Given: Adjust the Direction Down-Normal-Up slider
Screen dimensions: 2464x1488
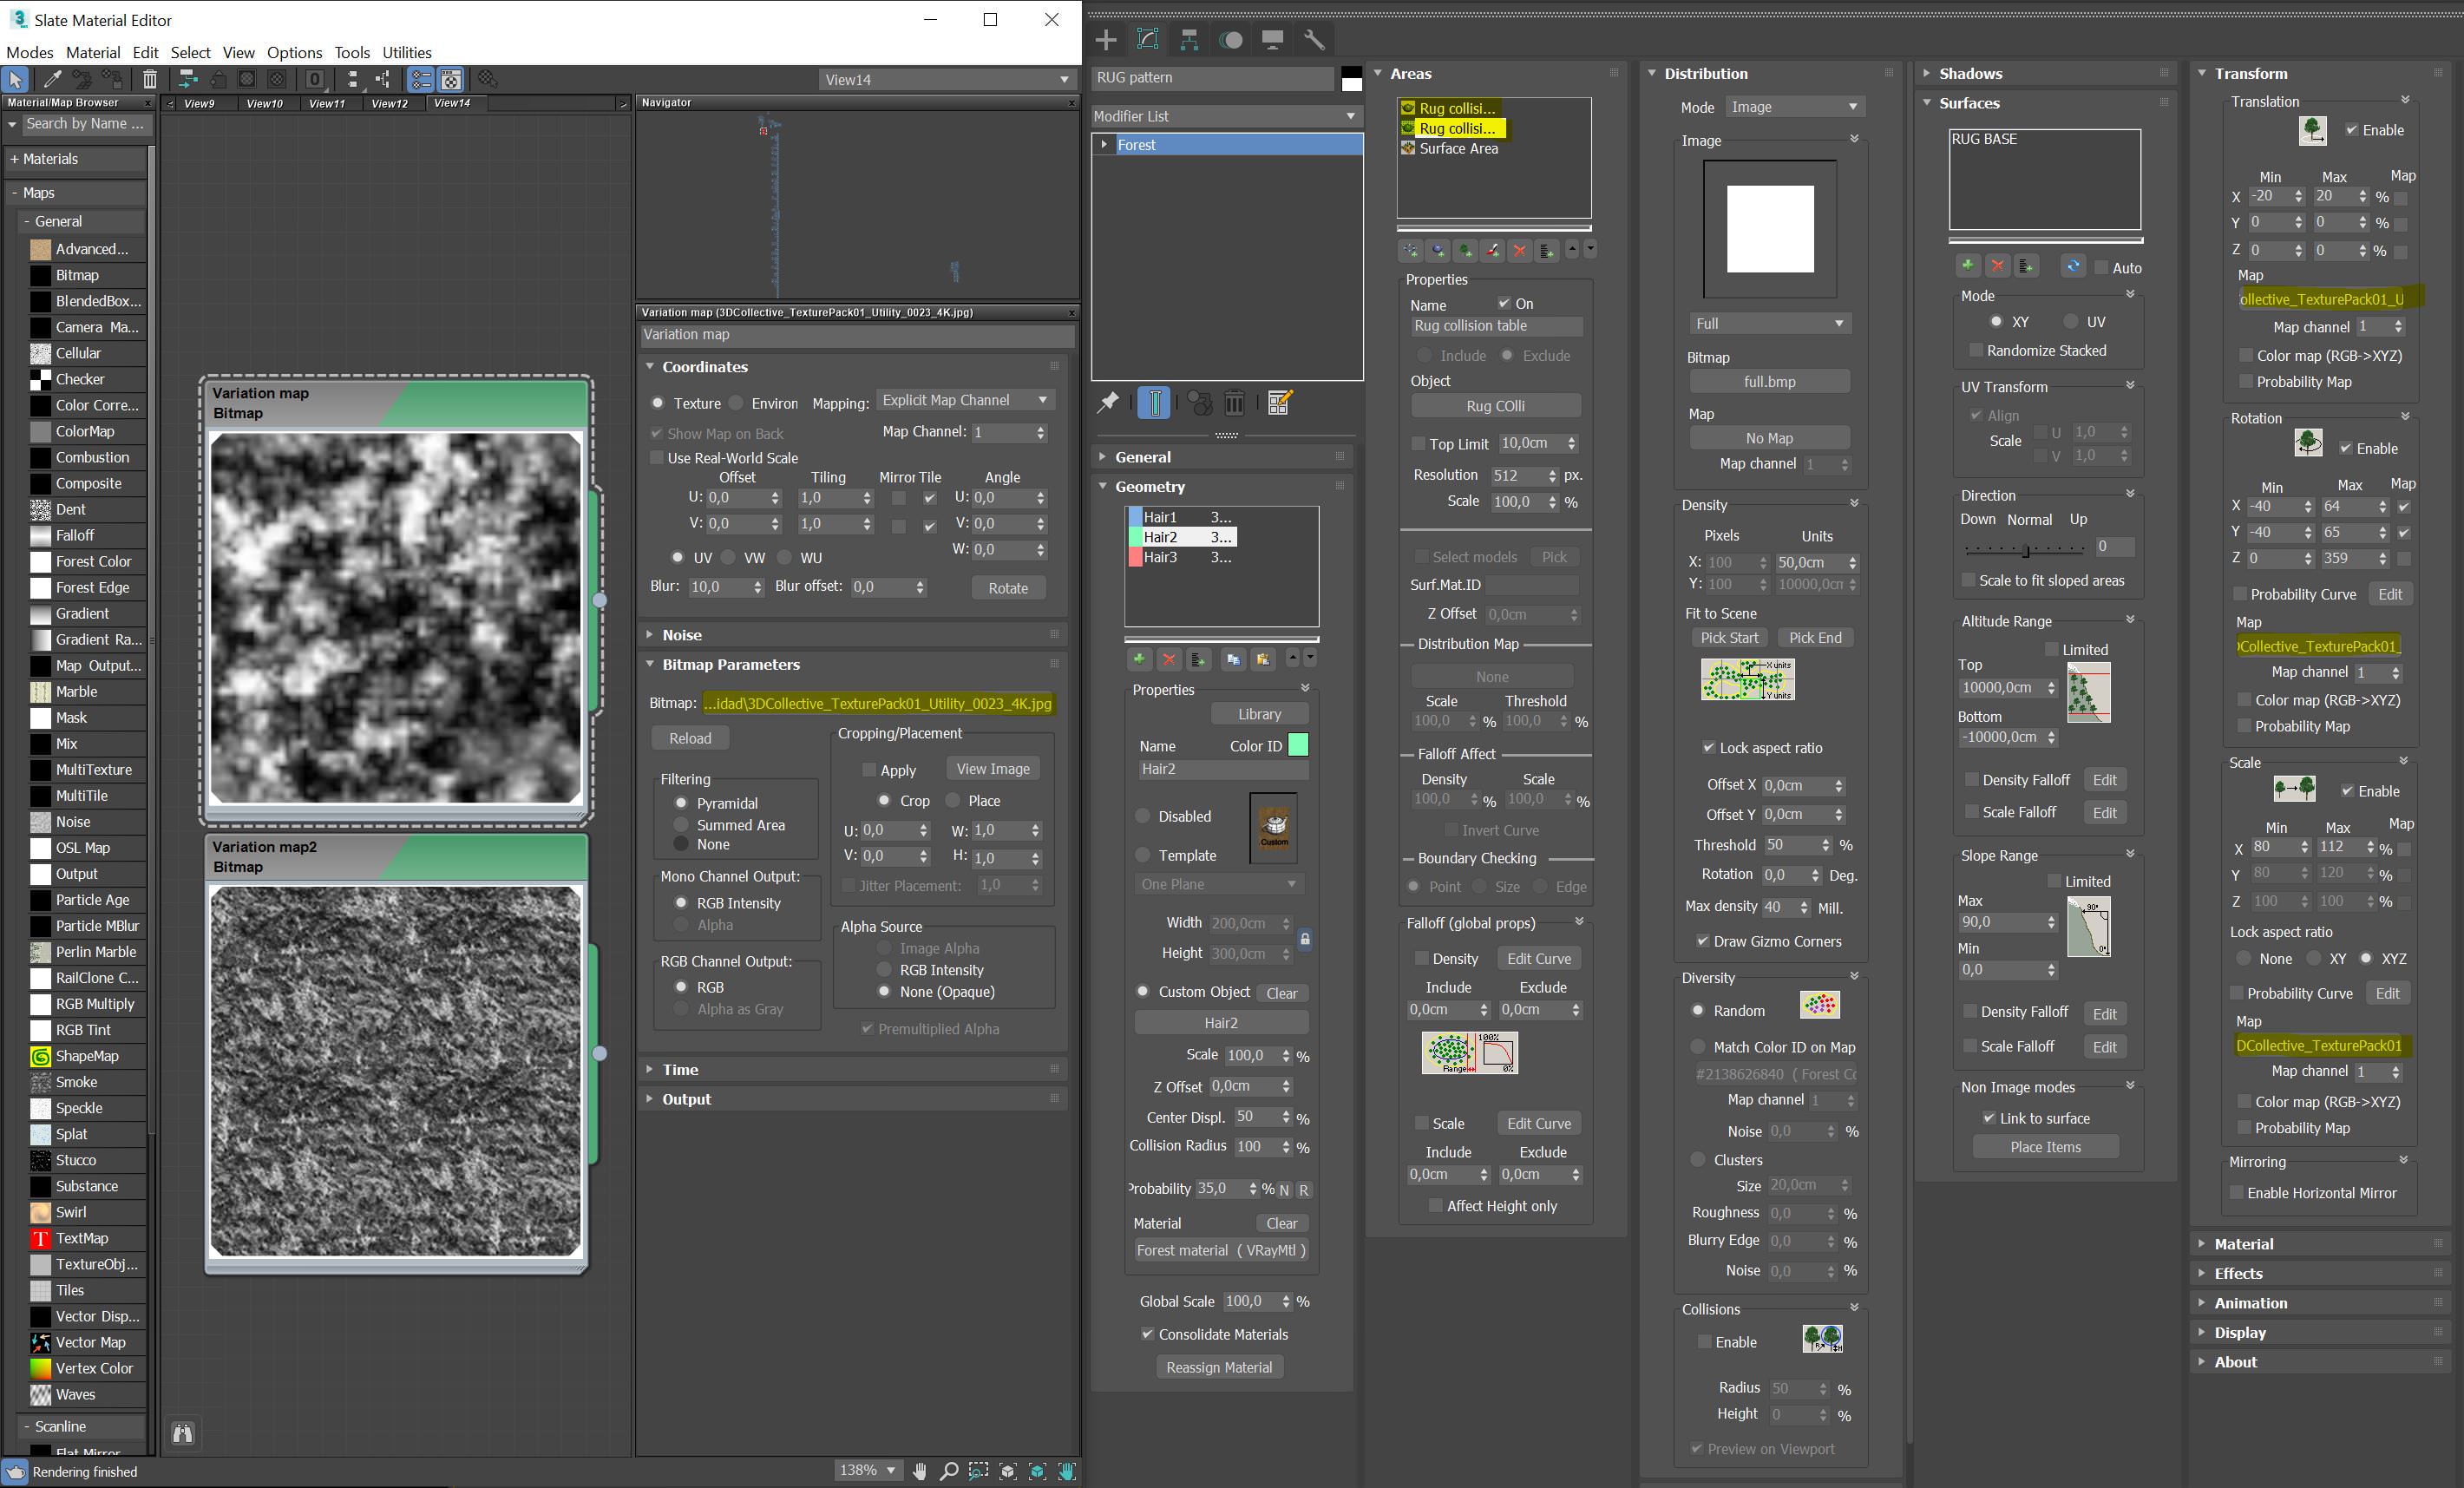Looking at the screenshot, I should (2025, 549).
